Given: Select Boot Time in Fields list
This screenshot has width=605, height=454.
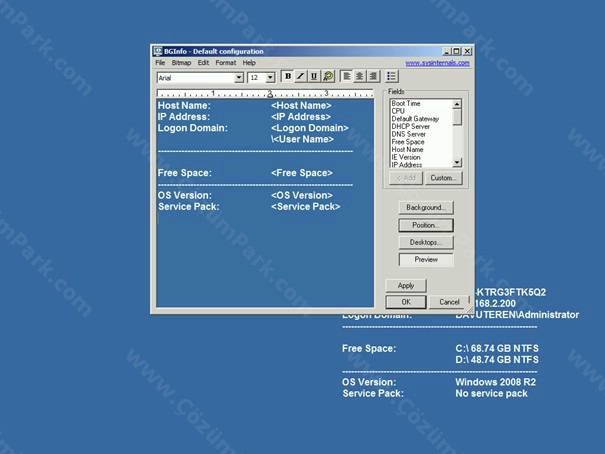Looking at the screenshot, I should click(406, 103).
